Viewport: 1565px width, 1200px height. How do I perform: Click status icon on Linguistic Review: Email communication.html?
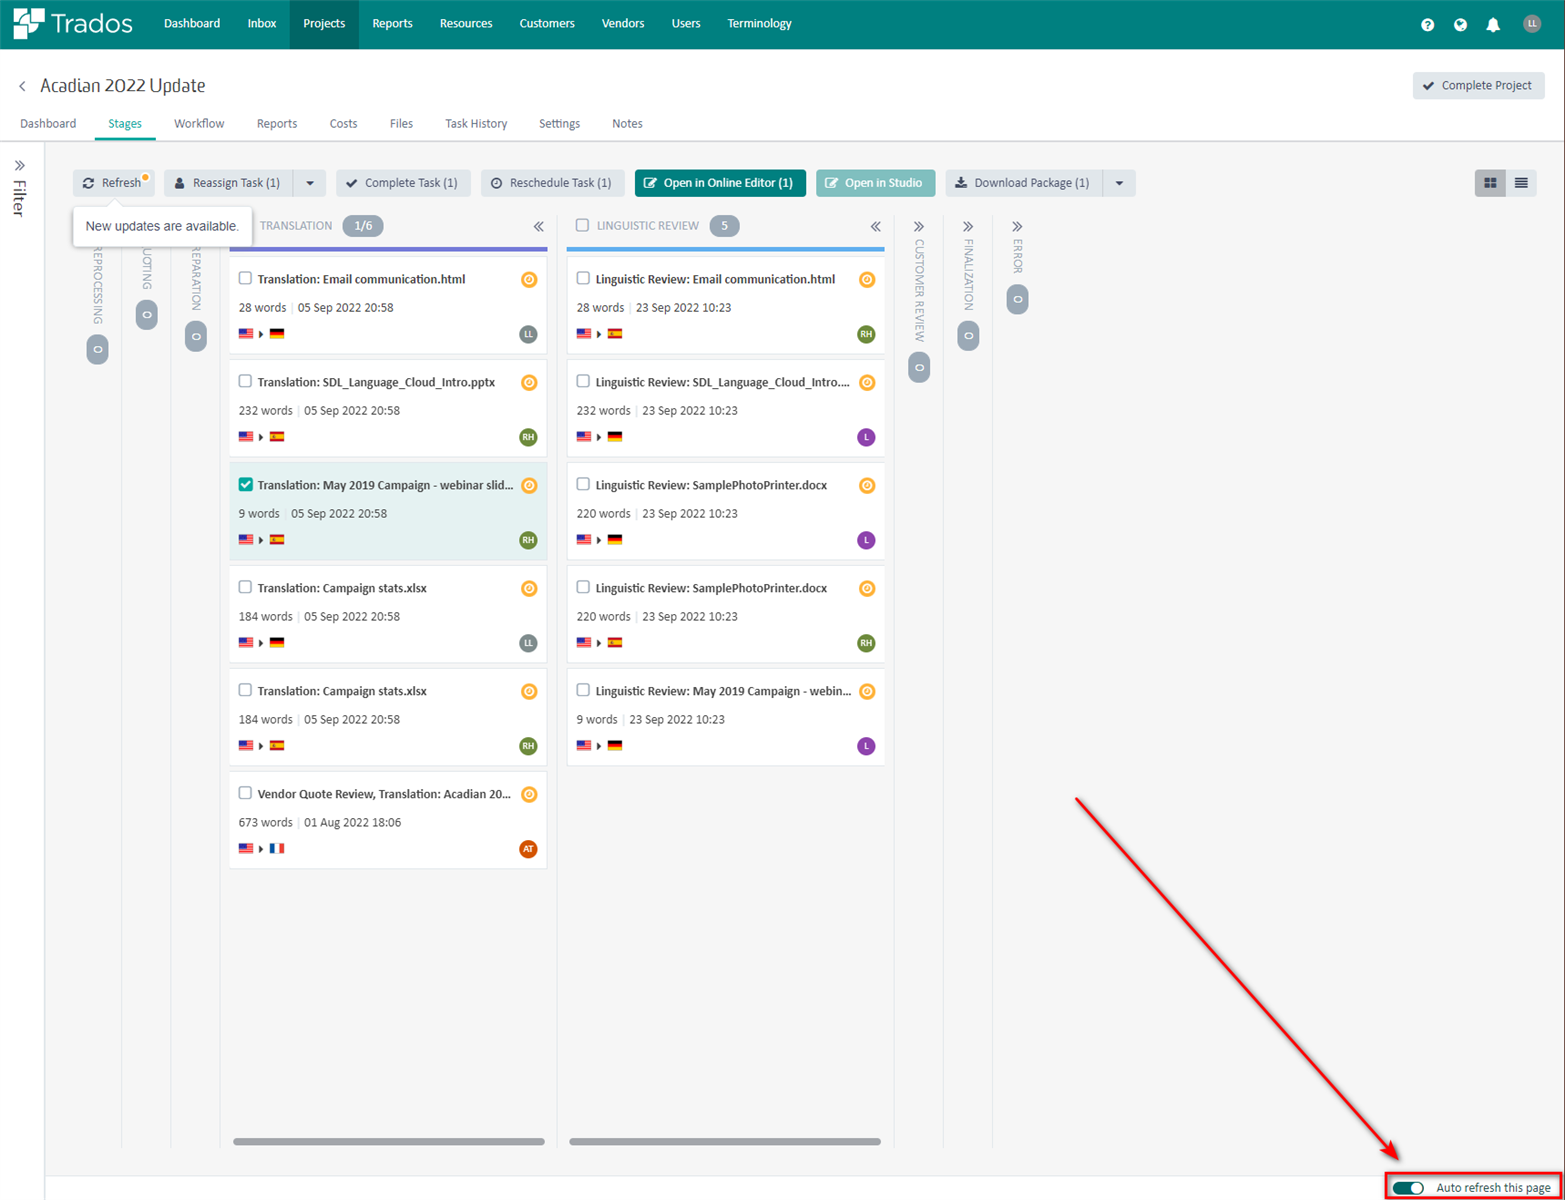[867, 280]
